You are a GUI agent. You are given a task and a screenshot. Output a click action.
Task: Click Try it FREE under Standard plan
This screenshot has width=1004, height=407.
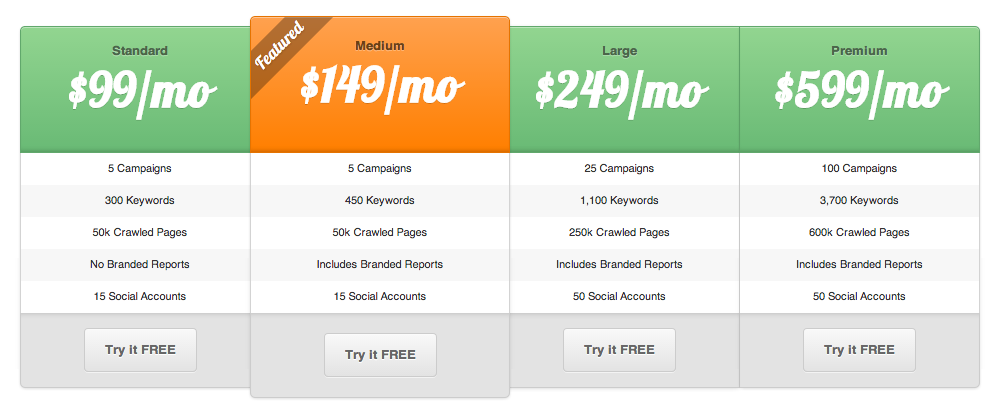point(140,350)
